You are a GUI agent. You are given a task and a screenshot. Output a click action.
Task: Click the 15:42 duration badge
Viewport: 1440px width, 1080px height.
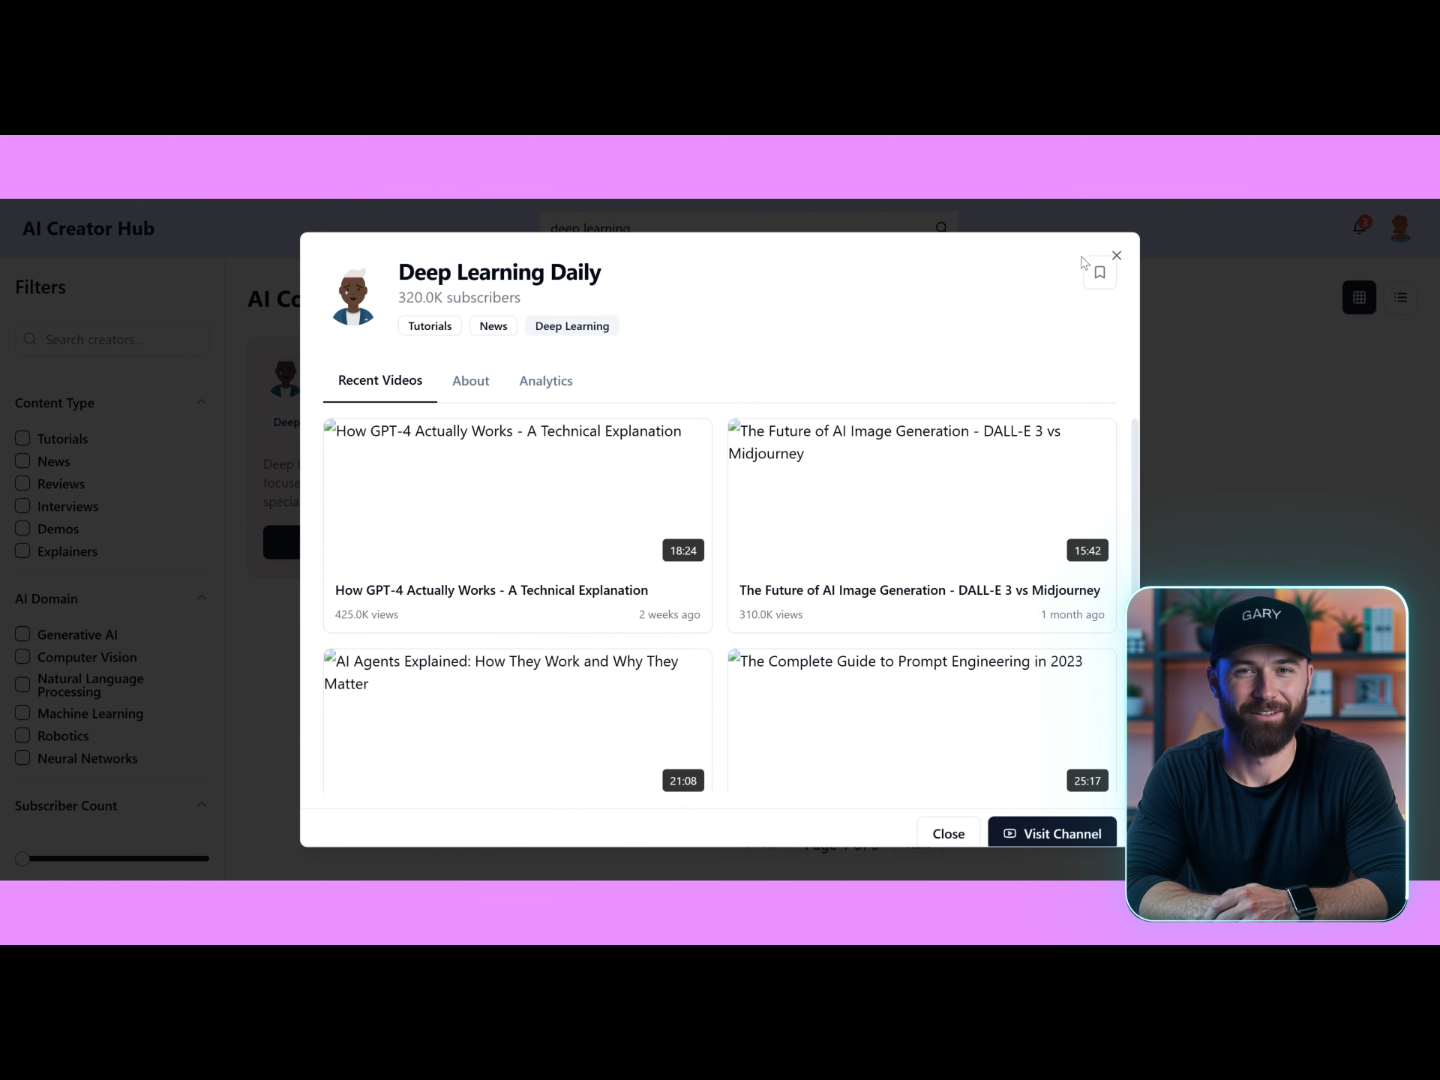(x=1087, y=550)
